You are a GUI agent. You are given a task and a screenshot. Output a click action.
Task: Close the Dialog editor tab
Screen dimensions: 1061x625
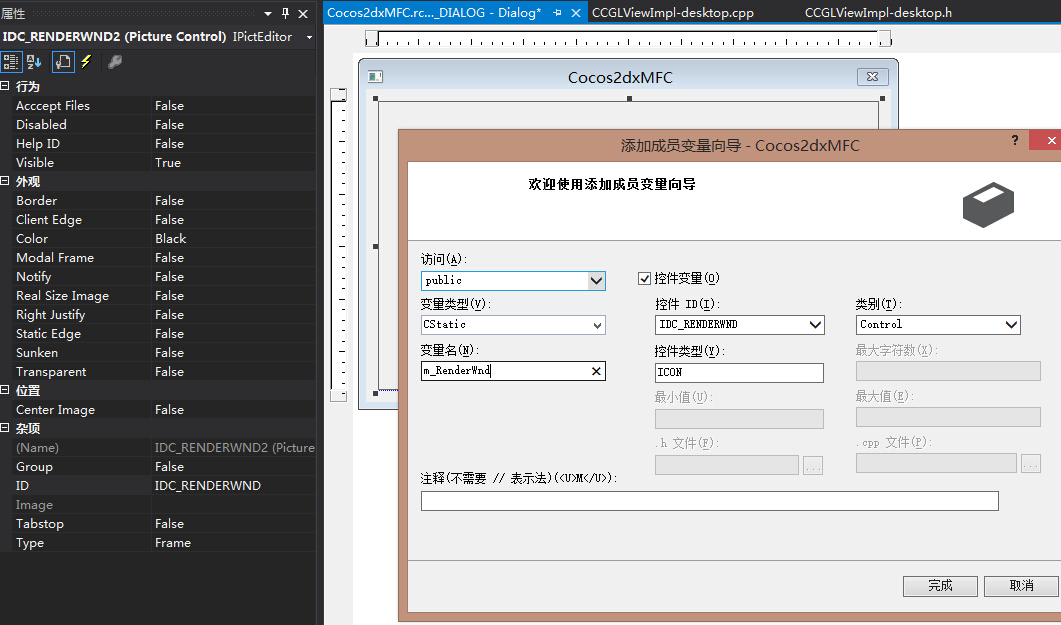pyautogui.click(x=576, y=13)
